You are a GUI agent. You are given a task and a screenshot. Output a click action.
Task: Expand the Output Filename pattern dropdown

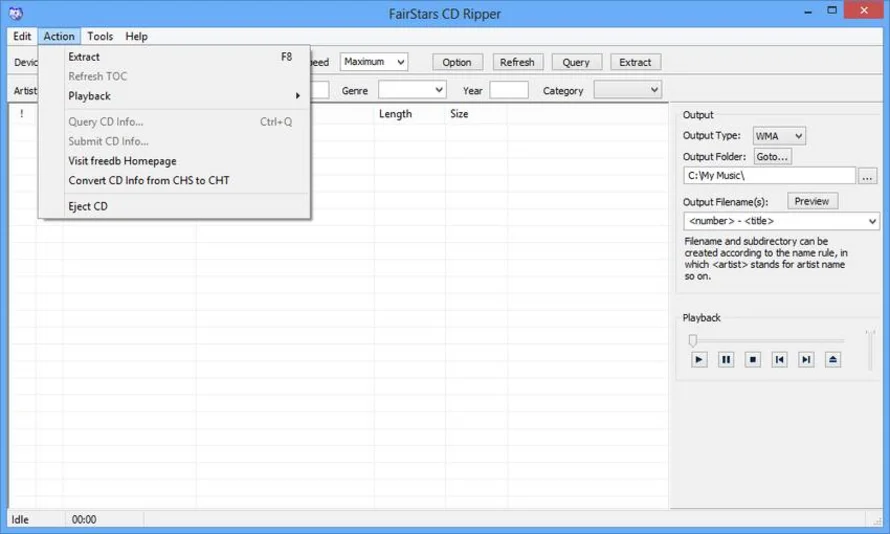(x=782, y=221)
